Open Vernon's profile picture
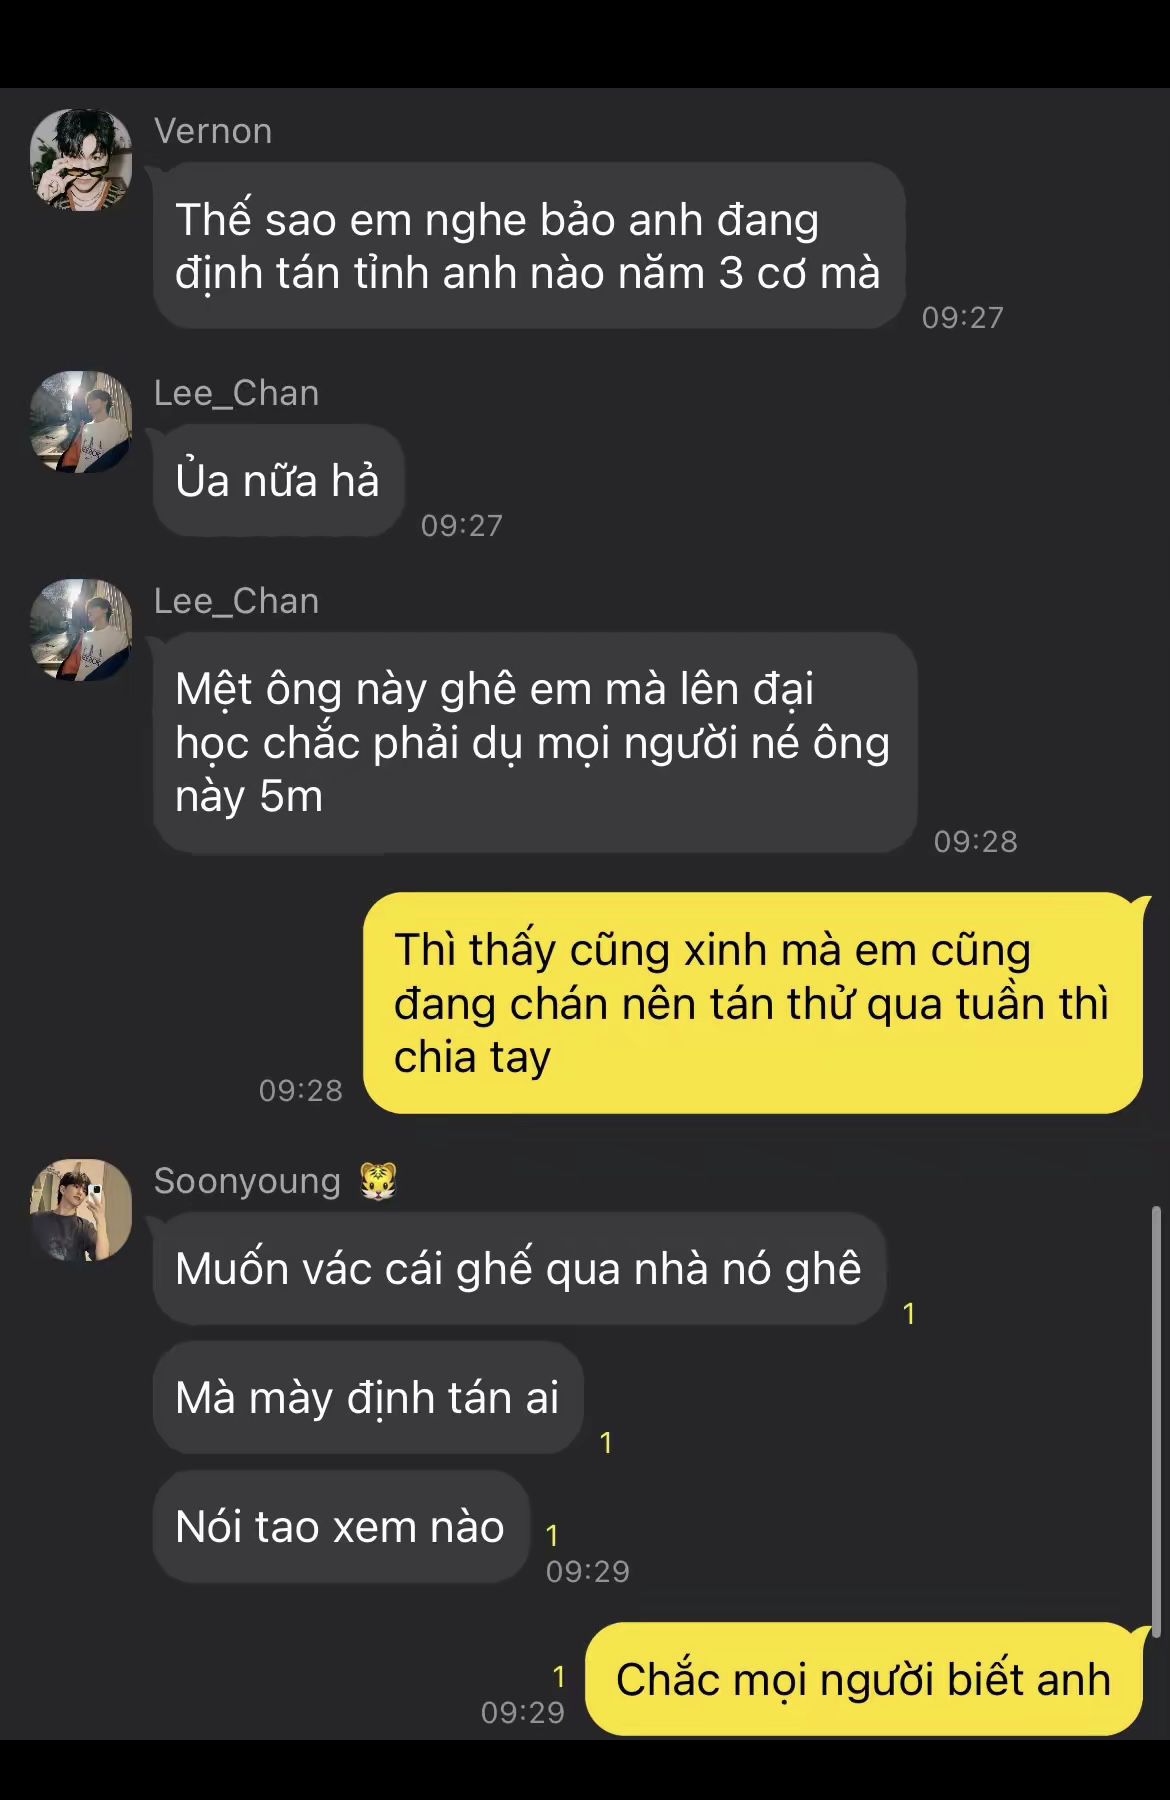Image resolution: width=1170 pixels, height=1800 pixels. click(x=81, y=160)
